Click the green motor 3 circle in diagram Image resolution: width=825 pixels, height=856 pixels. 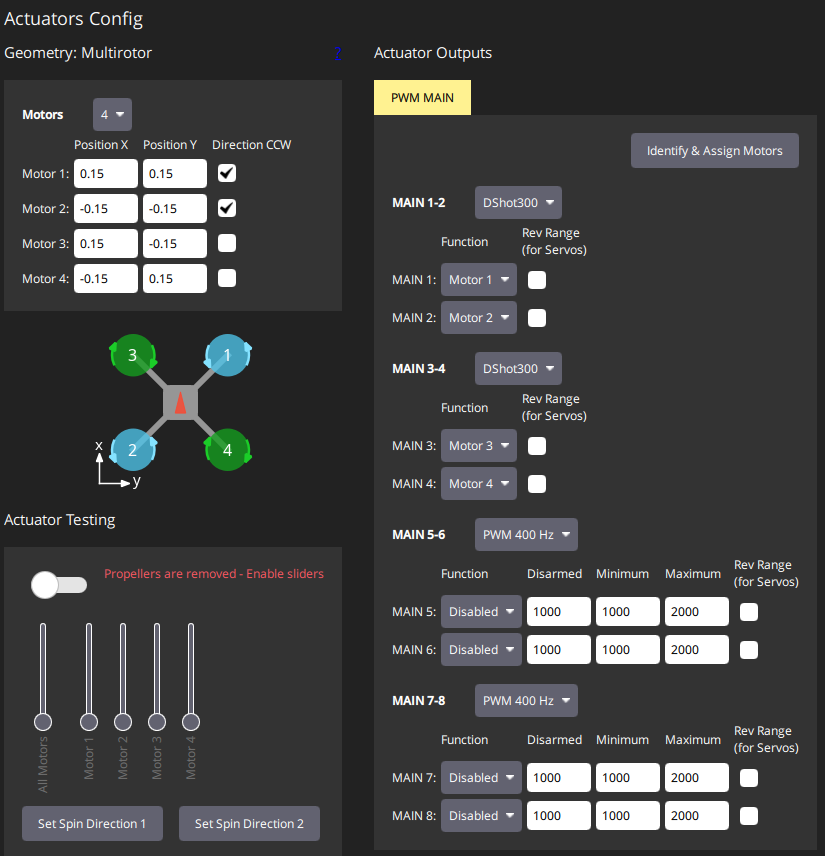(x=132, y=355)
